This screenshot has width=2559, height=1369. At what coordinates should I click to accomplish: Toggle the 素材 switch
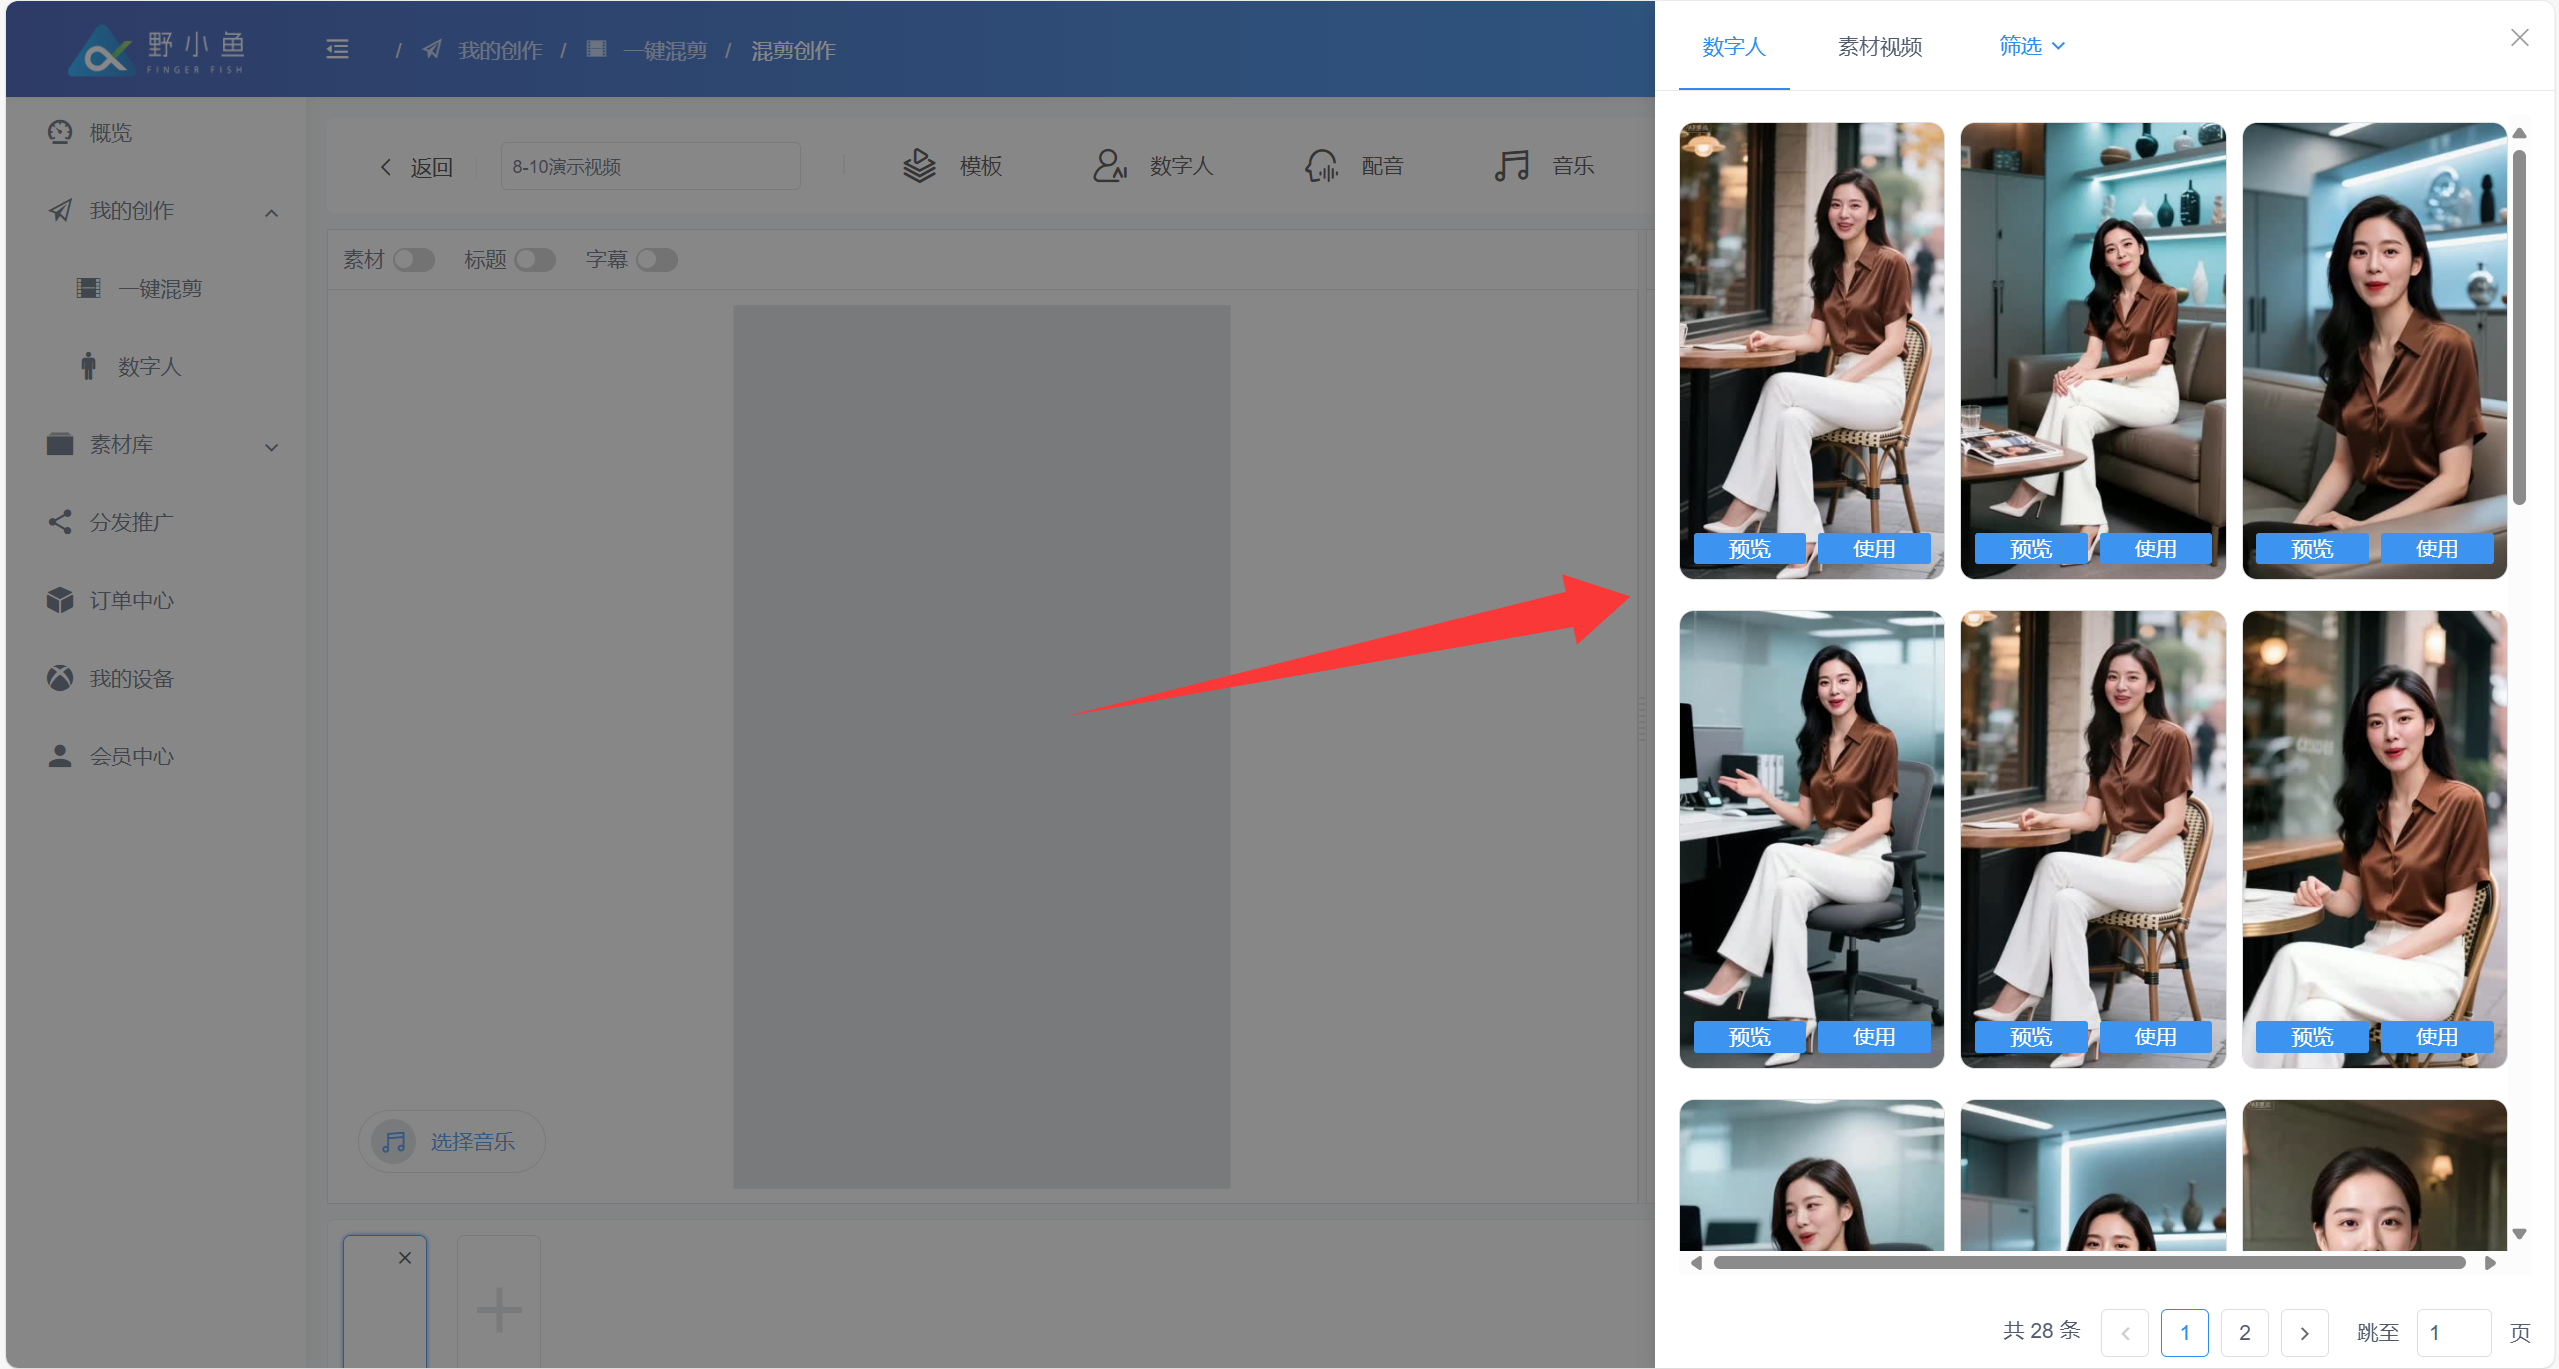click(413, 260)
